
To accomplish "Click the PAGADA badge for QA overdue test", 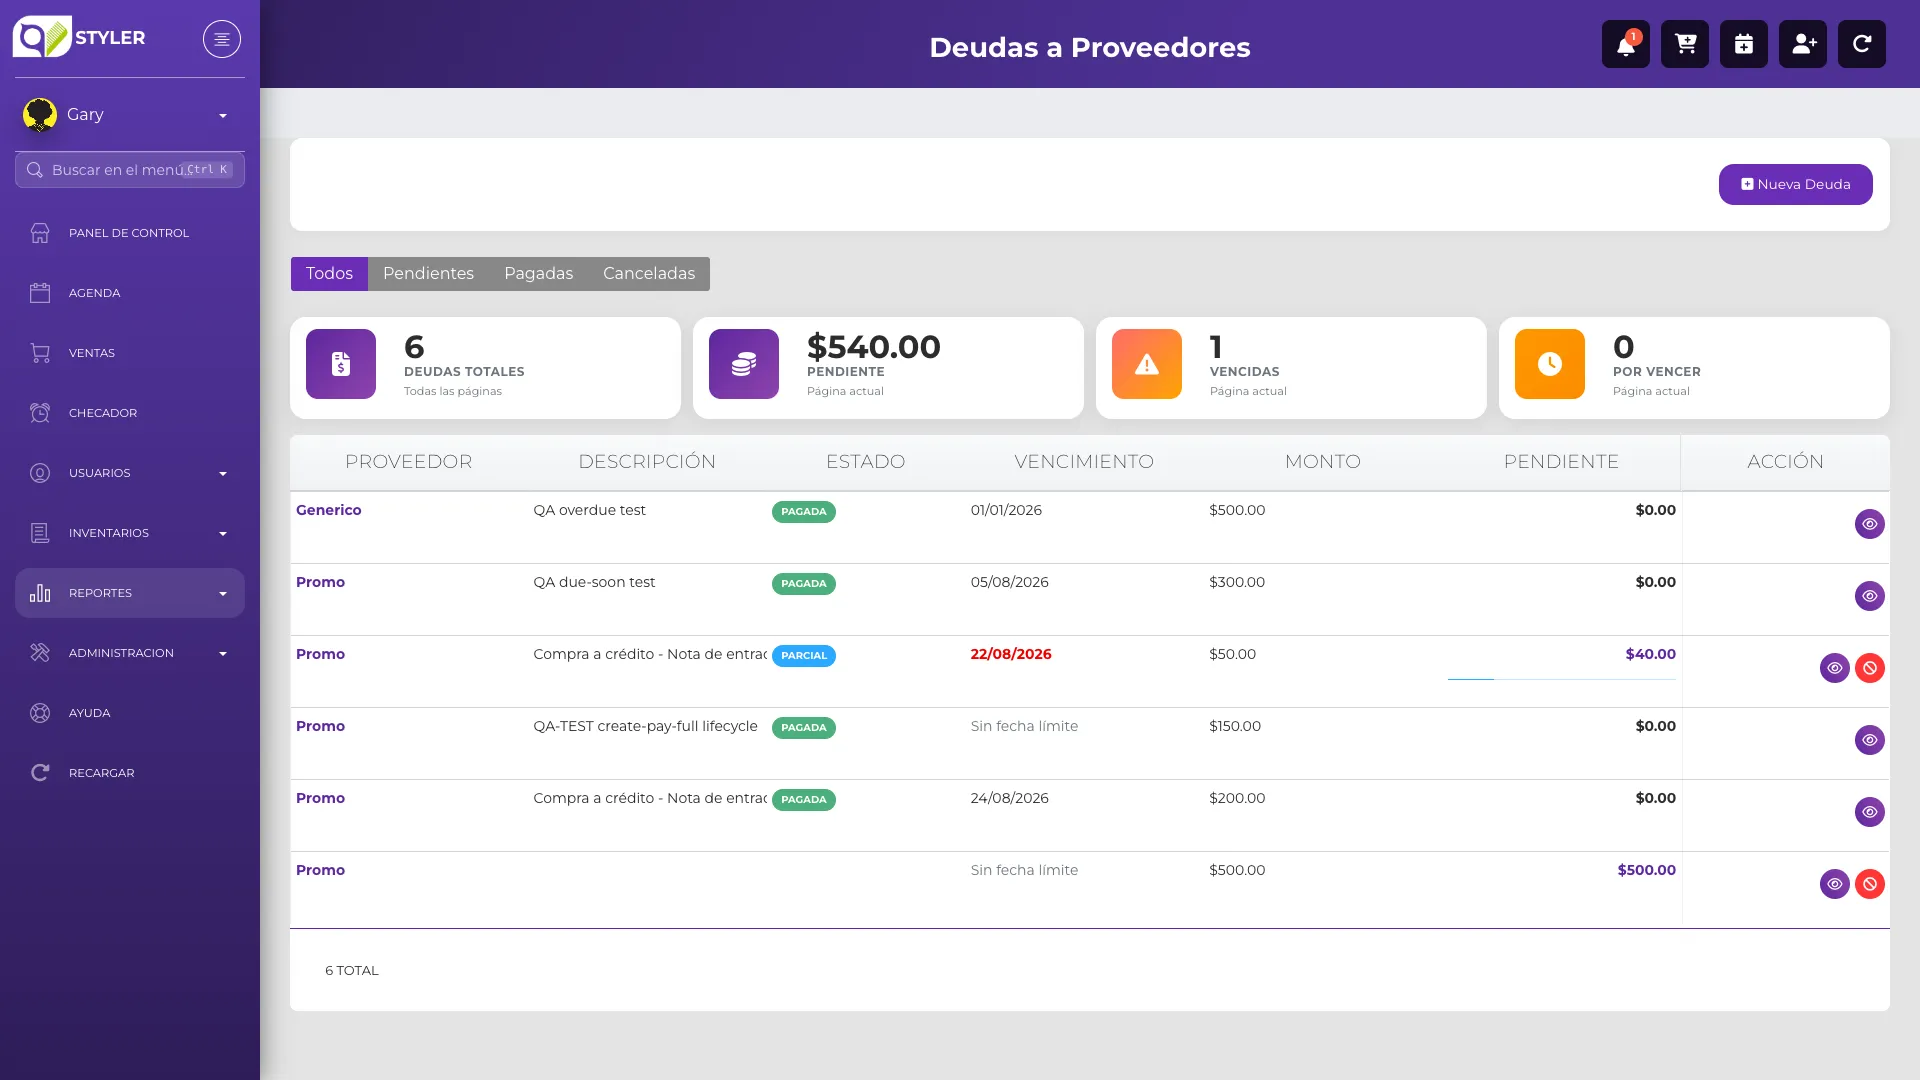I will pyautogui.click(x=804, y=512).
